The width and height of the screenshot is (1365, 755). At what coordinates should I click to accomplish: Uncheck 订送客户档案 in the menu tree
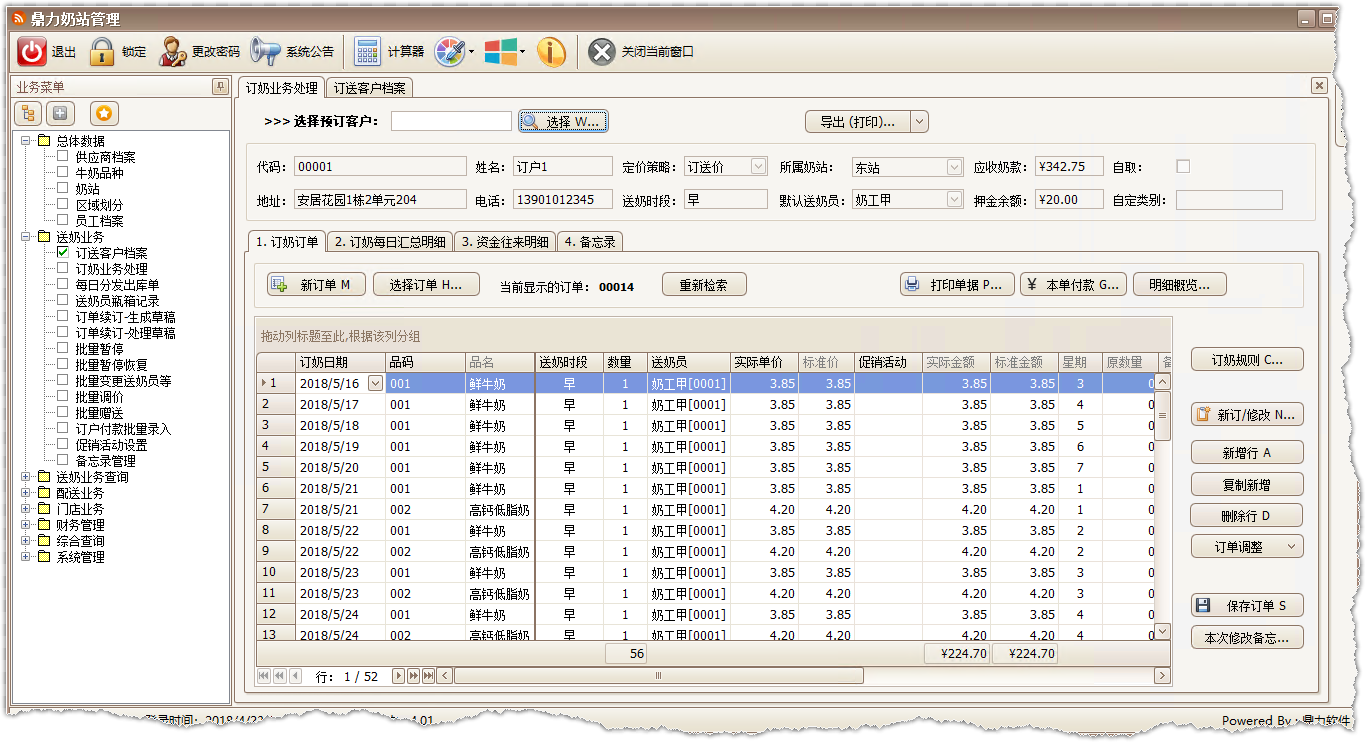(x=63, y=253)
